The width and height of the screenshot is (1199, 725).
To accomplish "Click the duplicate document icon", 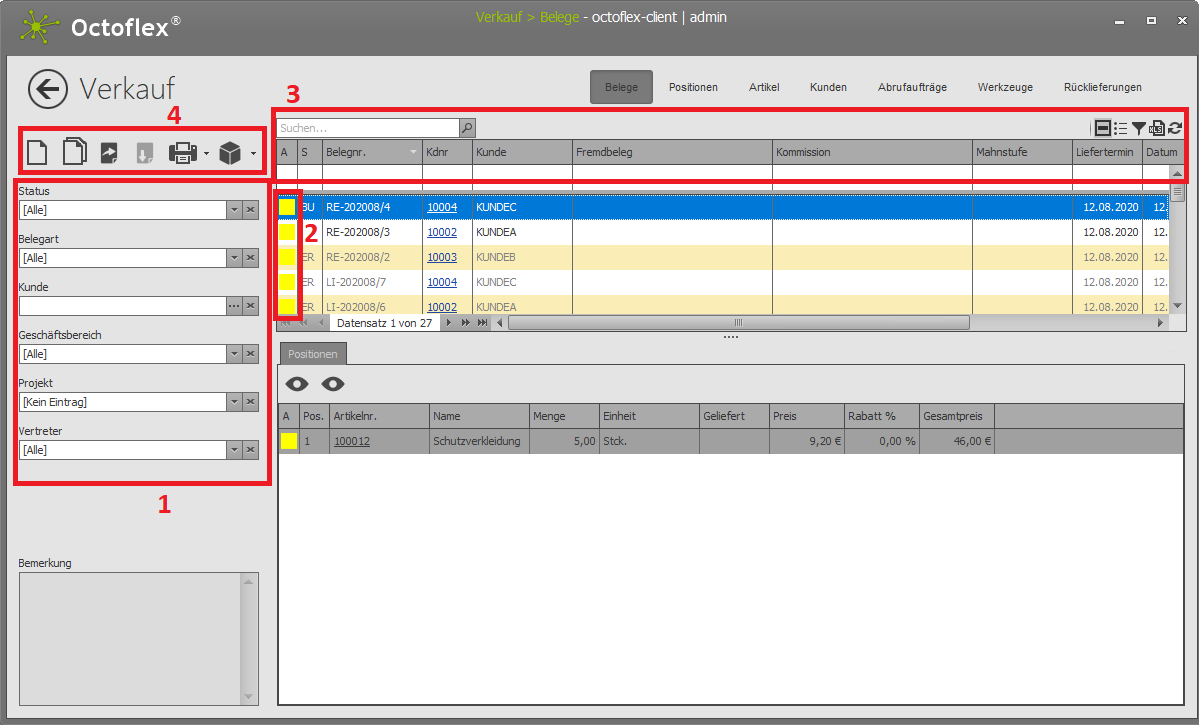I will pos(75,153).
